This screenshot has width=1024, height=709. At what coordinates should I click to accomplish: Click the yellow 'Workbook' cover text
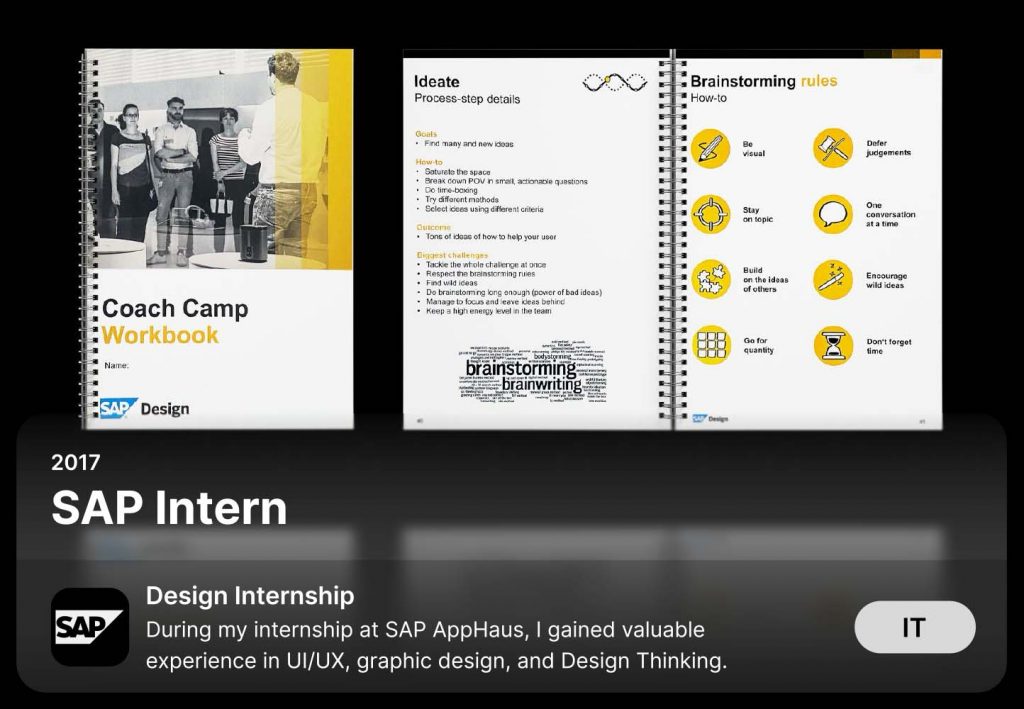[160, 335]
